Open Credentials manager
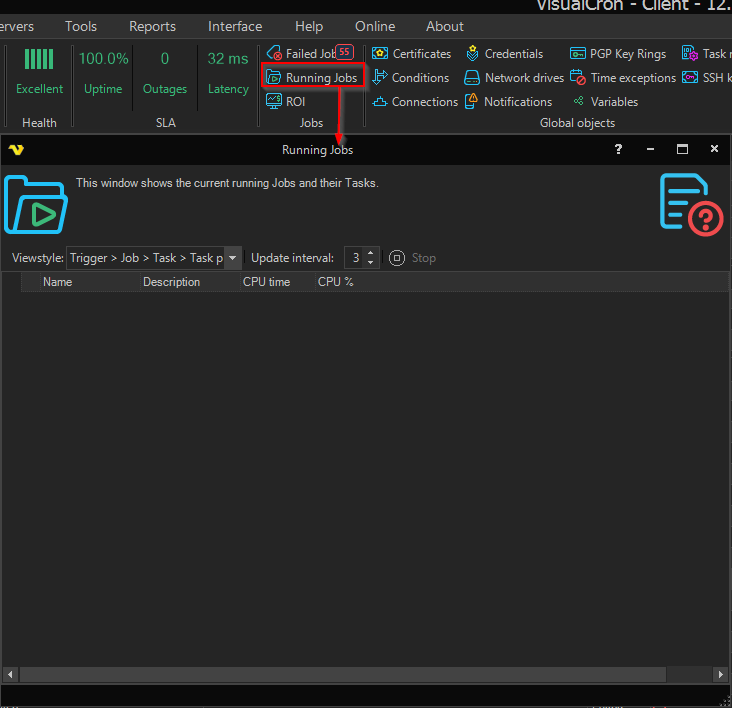This screenshot has height=708, width=732. pyautogui.click(x=504, y=54)
